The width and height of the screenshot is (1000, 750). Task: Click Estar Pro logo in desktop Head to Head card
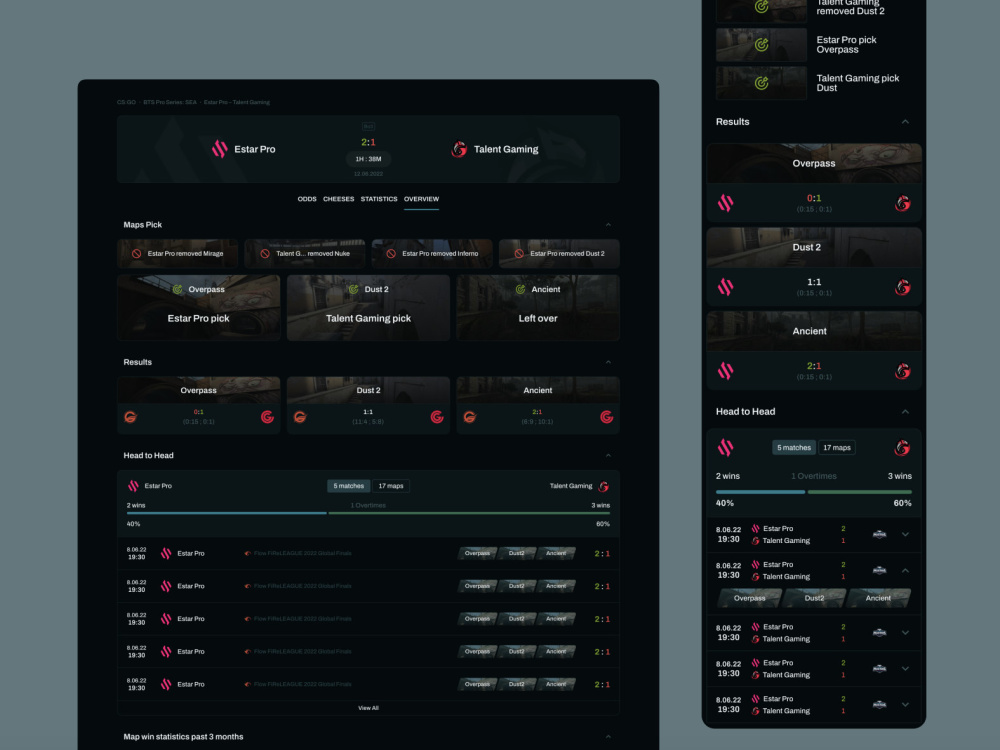[133, 486]
